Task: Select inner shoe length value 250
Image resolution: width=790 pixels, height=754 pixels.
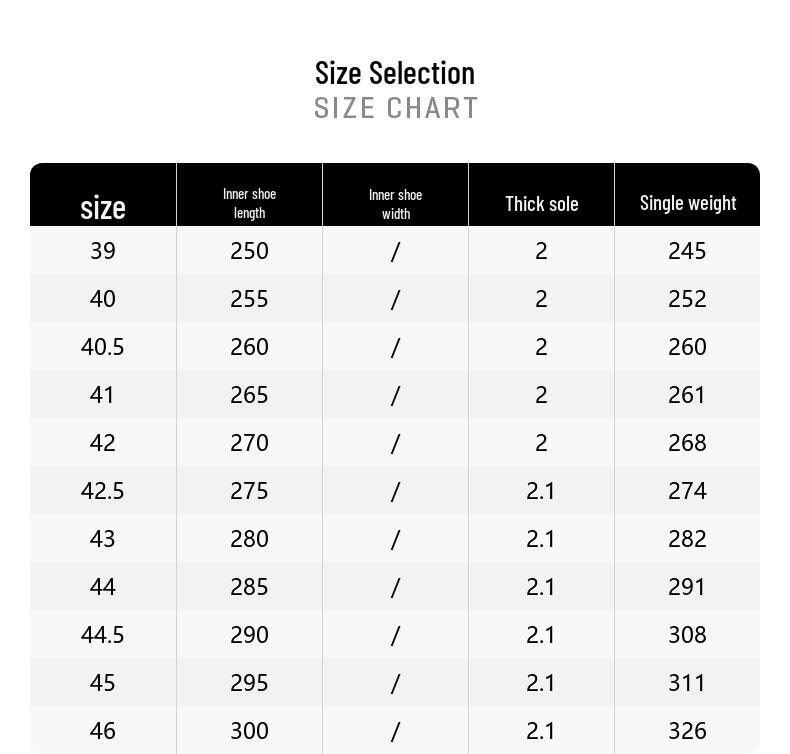Action: pos(249,251)
